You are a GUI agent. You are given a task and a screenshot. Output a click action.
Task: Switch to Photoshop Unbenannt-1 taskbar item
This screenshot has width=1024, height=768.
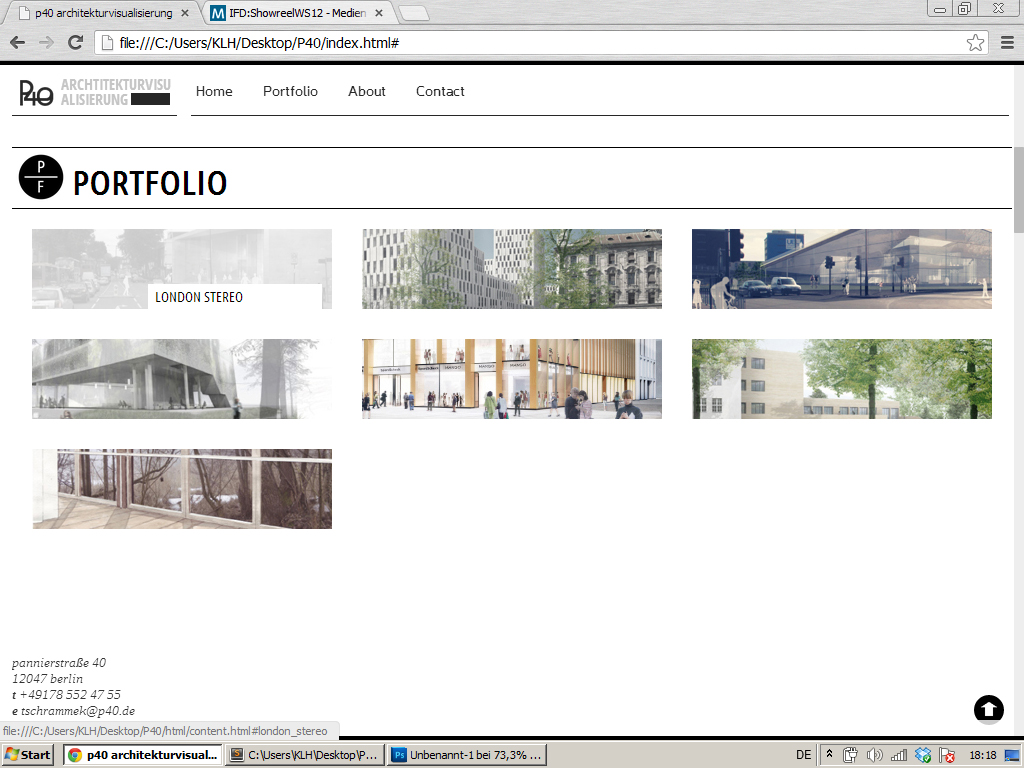(x=467, y=755)
